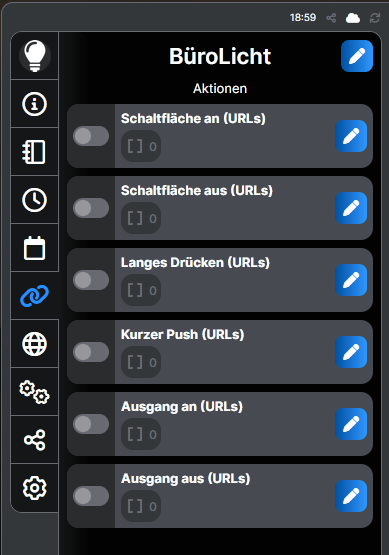
Task: Enable the Langes Drücken (URLs) toggle
Action: tap(91, 280)
